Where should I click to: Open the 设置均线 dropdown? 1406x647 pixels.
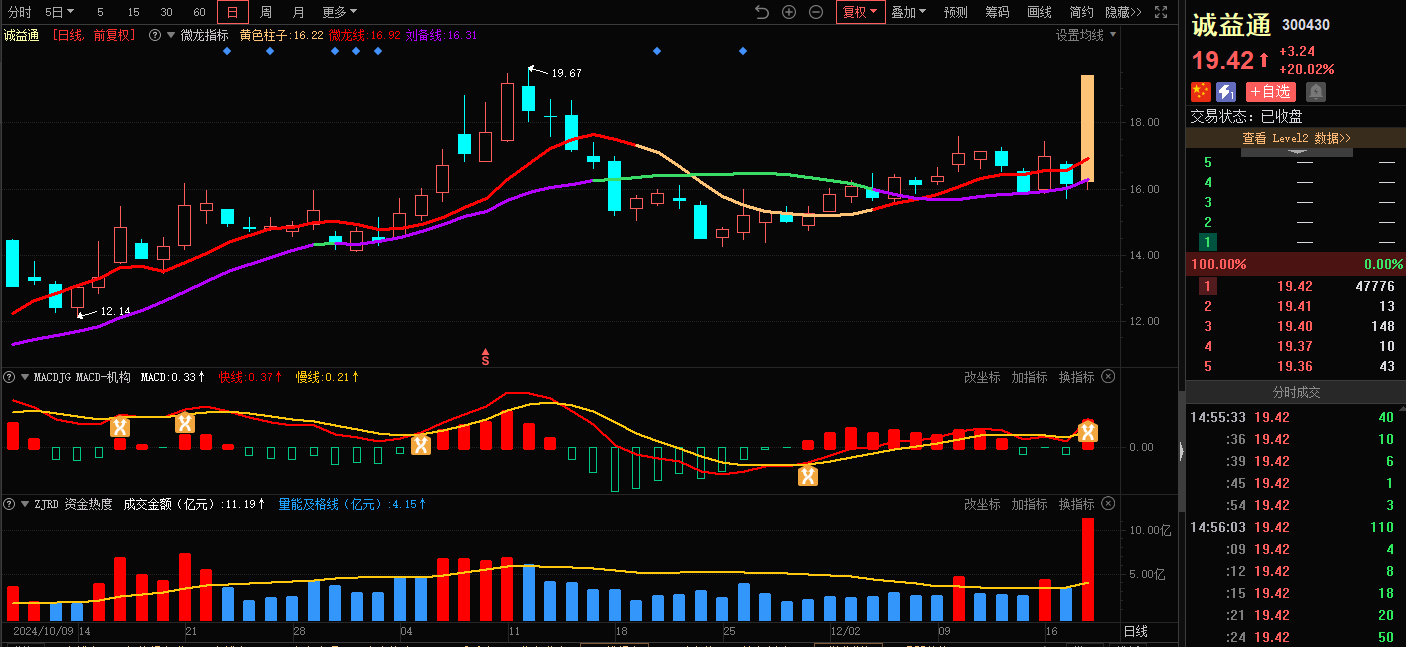click(x=1085, y=35)
